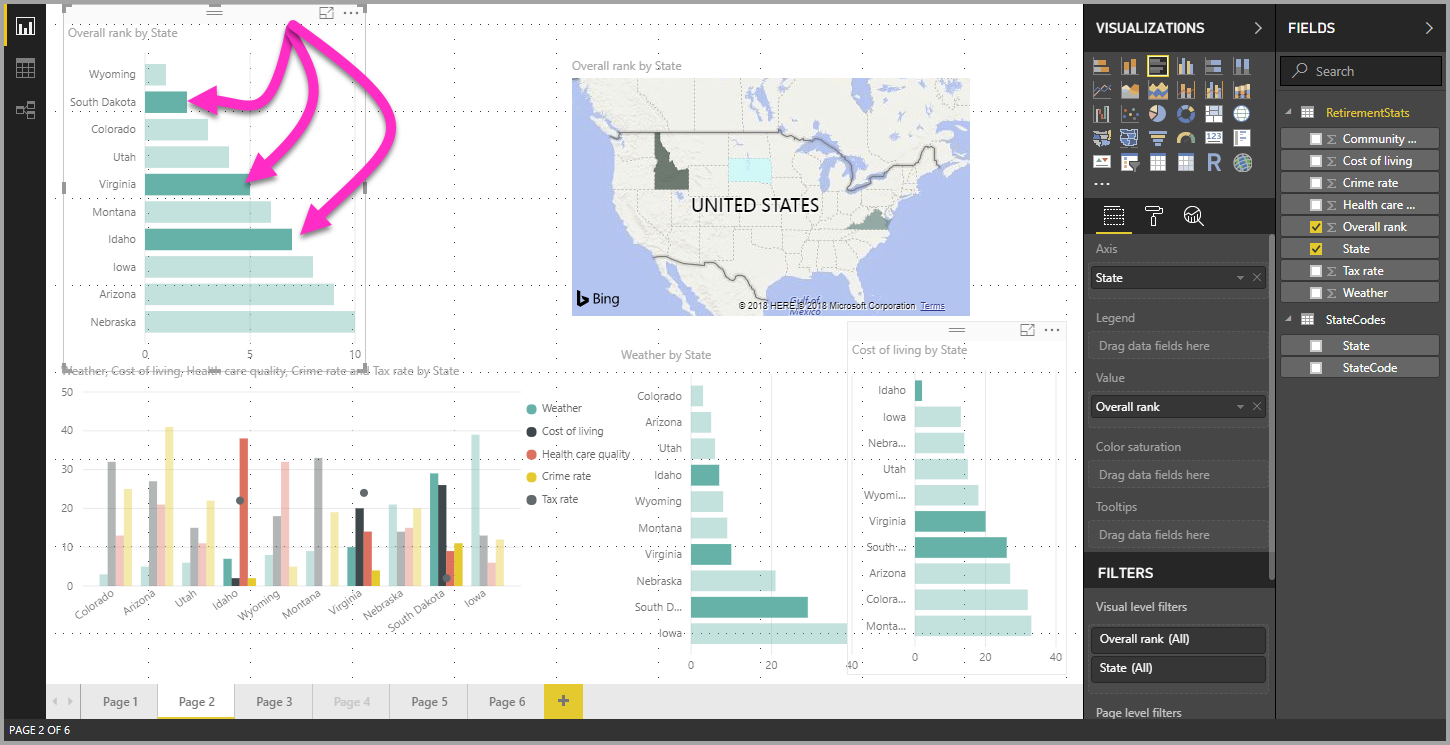Image resolution: width=1450 pixels, height=745 pixels.
Task: Open the Analytics magnifier pane
Action: (x=1193, y=215)
